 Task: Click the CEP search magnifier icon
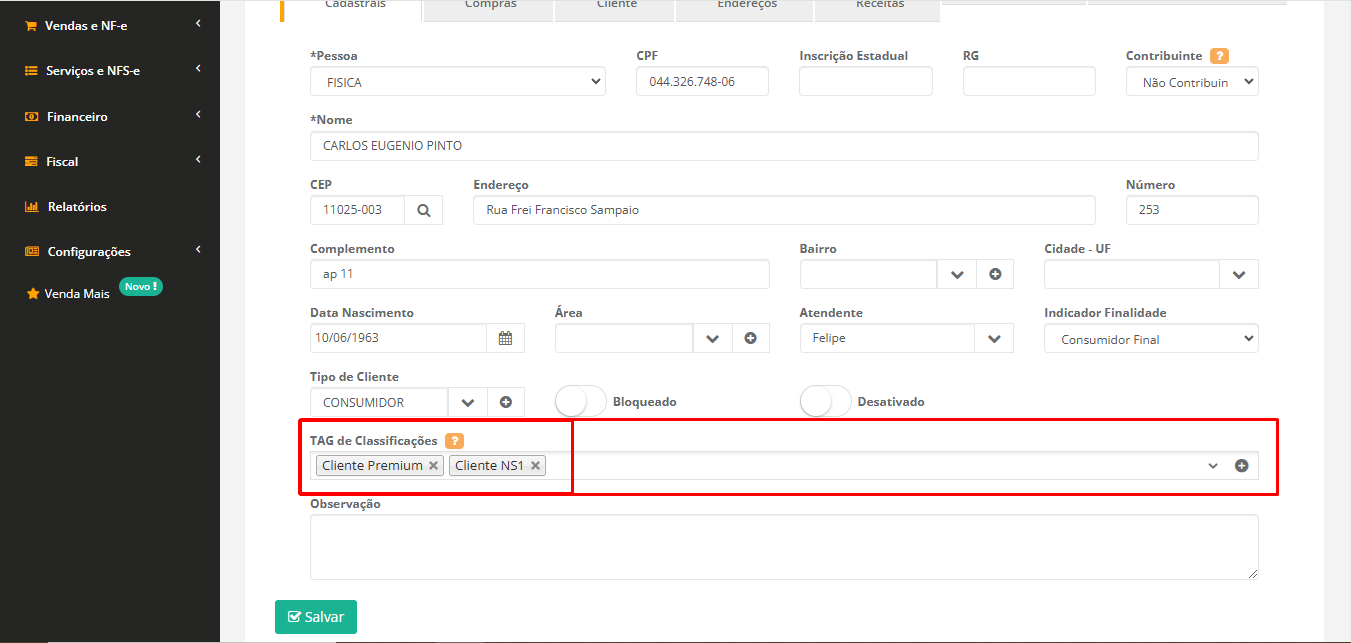tap(423, 210)
